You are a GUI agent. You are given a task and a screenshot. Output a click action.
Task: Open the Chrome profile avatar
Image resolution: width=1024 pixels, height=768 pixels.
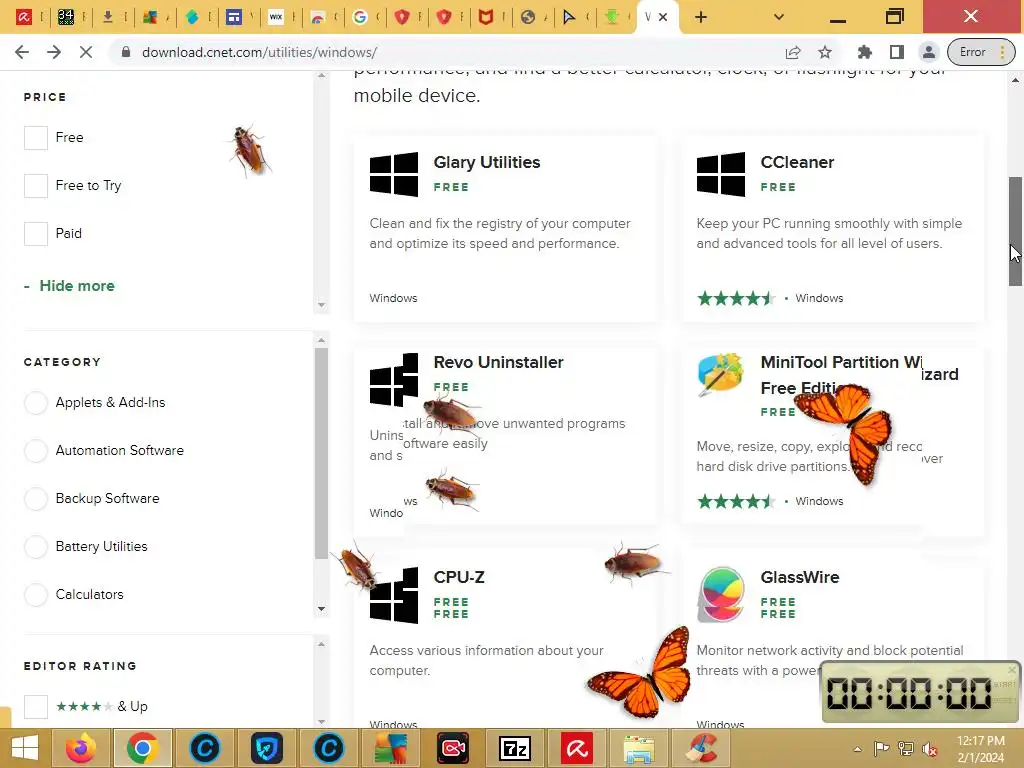pos(929,52)
